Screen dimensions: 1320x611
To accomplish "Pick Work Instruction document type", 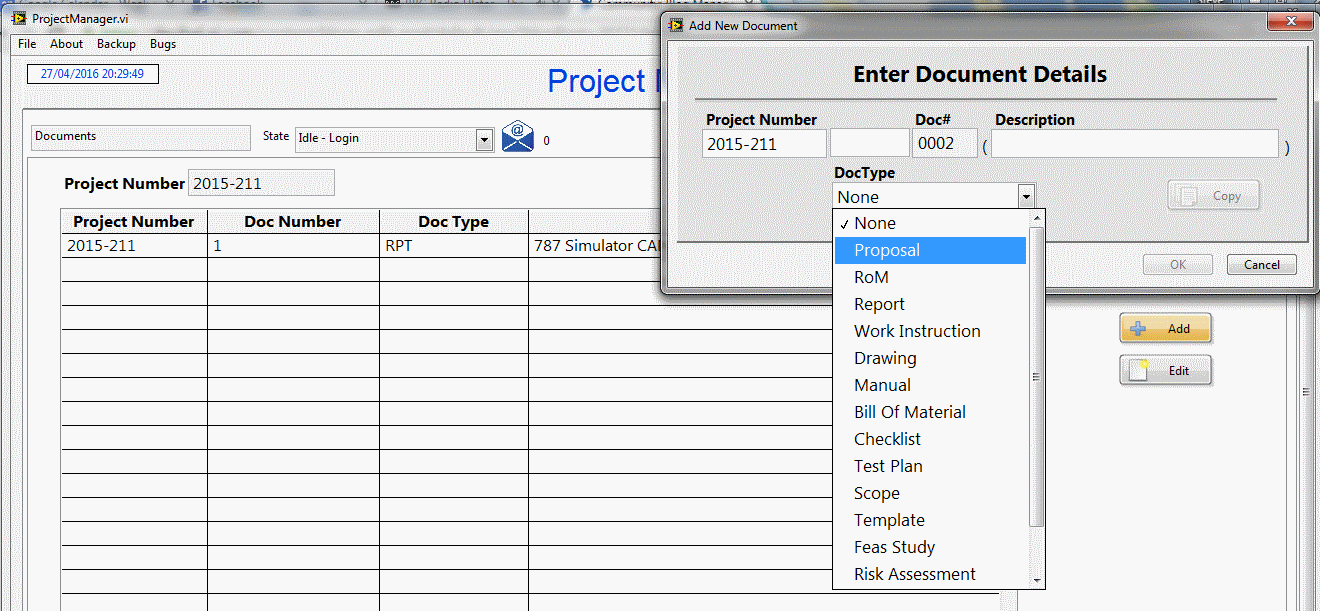I will point(931,331).
